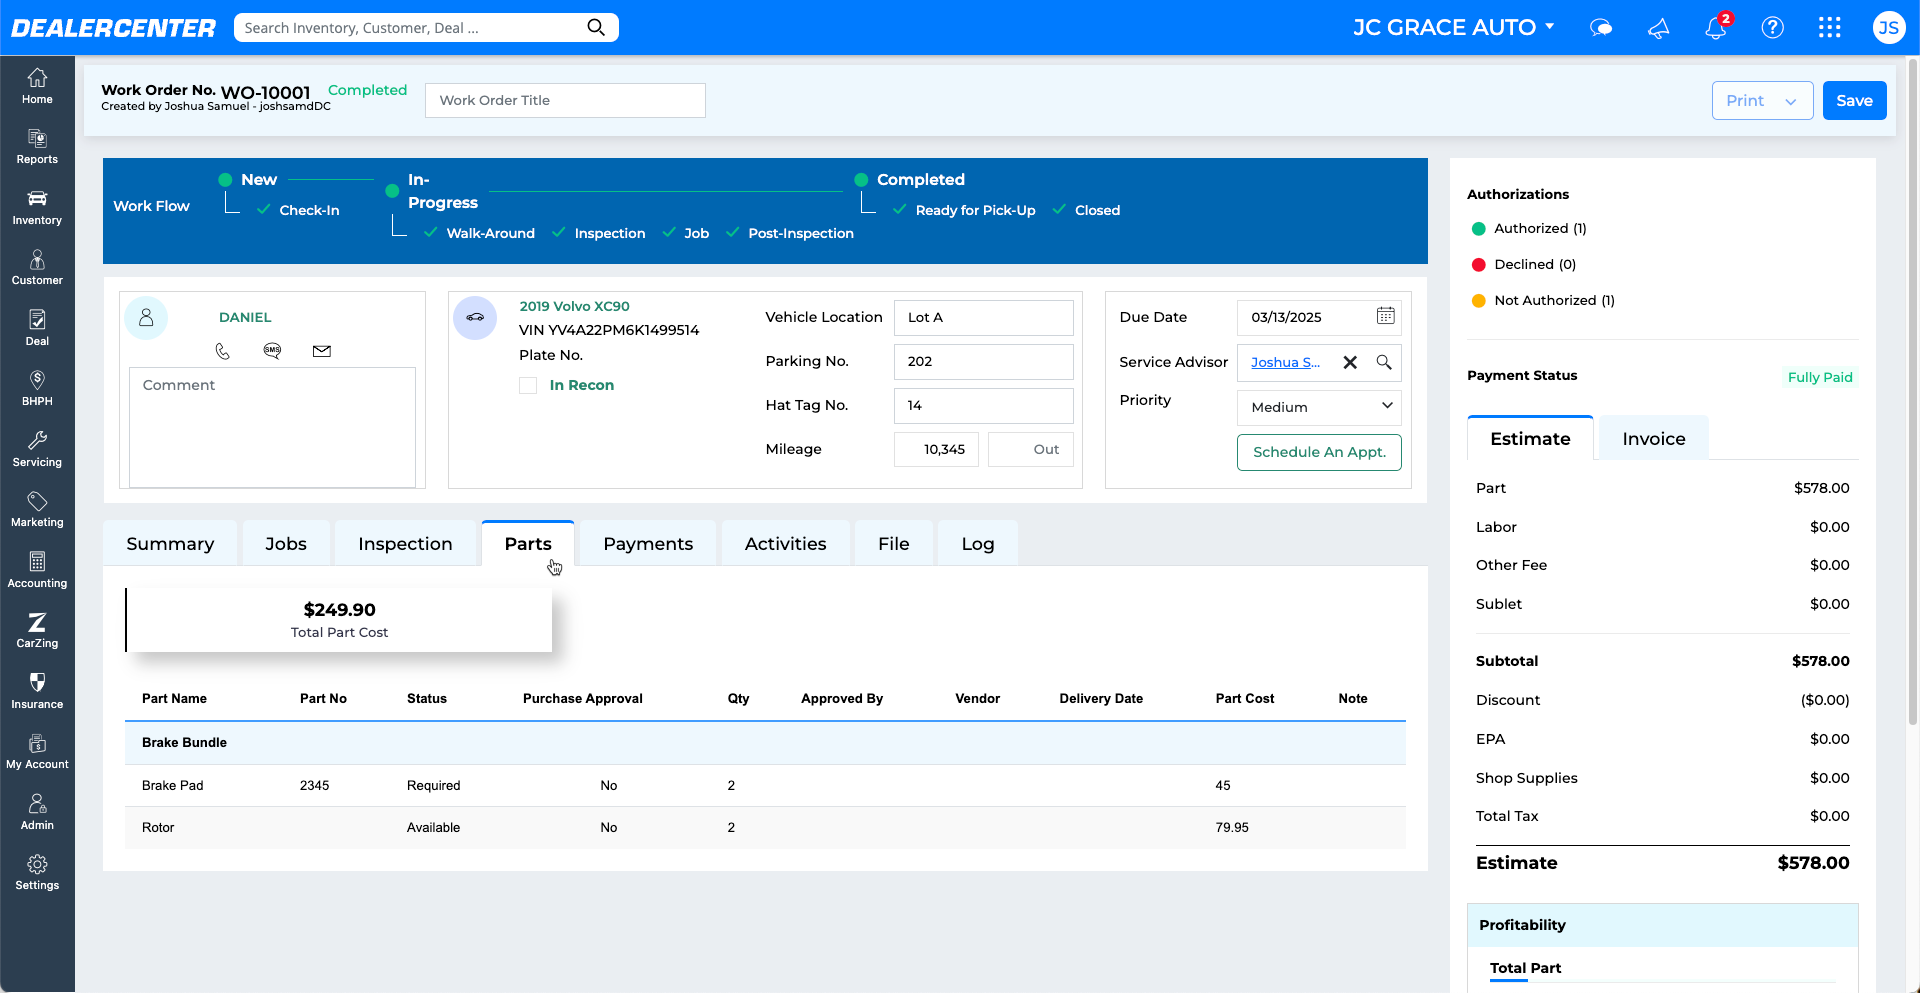Screen dimensions: 1920x993
Task: Email customer Daniel via envelope icon
Action: pos(322,351)
